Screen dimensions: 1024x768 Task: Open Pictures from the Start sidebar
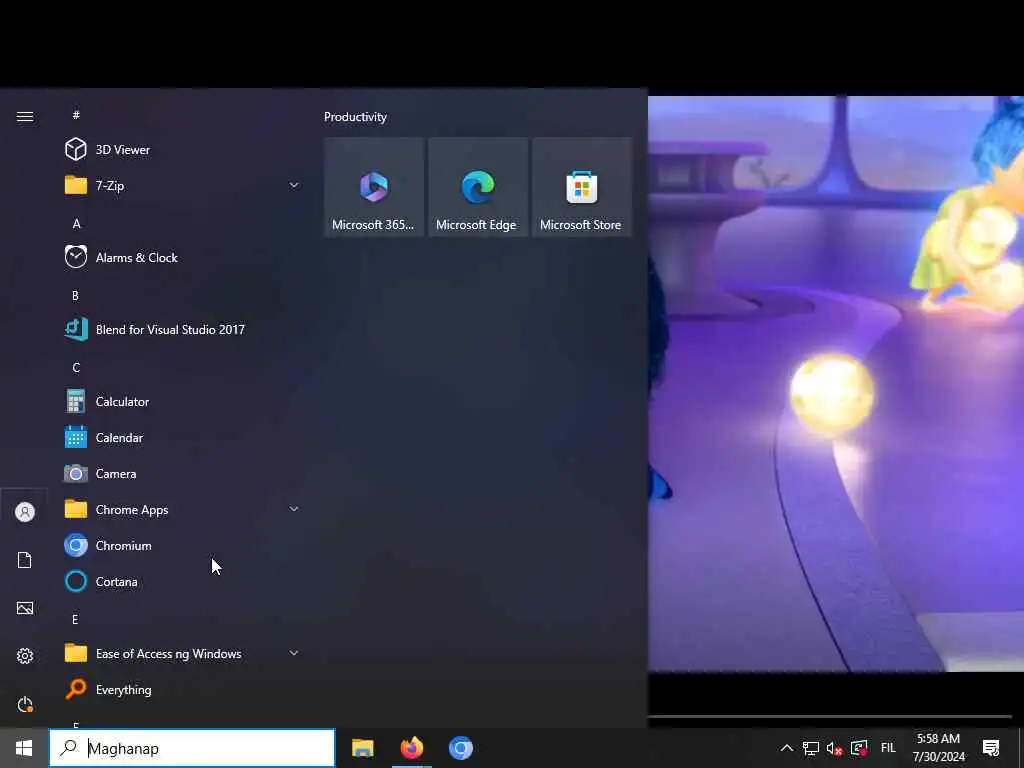pos(25,608)
